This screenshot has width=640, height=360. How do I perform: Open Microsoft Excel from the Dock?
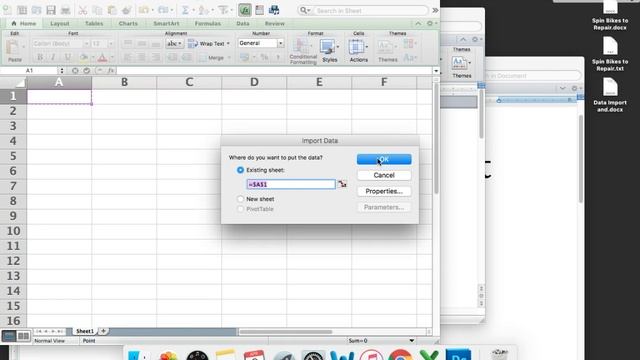click(x=429, y=355)
